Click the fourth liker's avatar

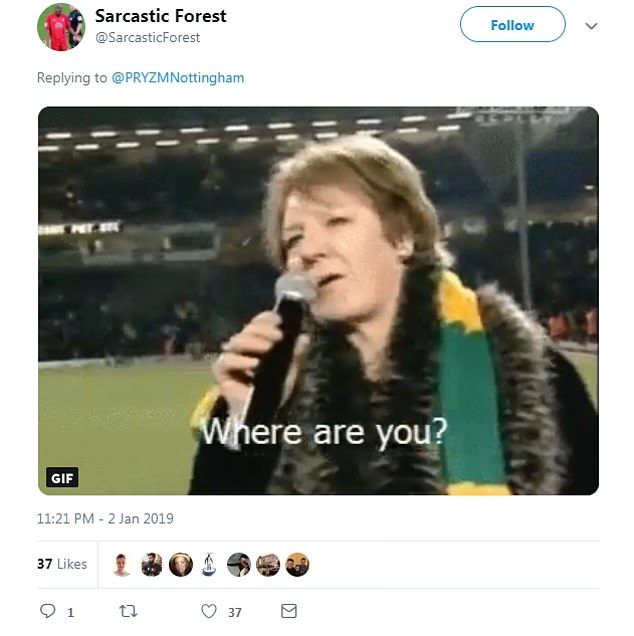coord(209,565)
